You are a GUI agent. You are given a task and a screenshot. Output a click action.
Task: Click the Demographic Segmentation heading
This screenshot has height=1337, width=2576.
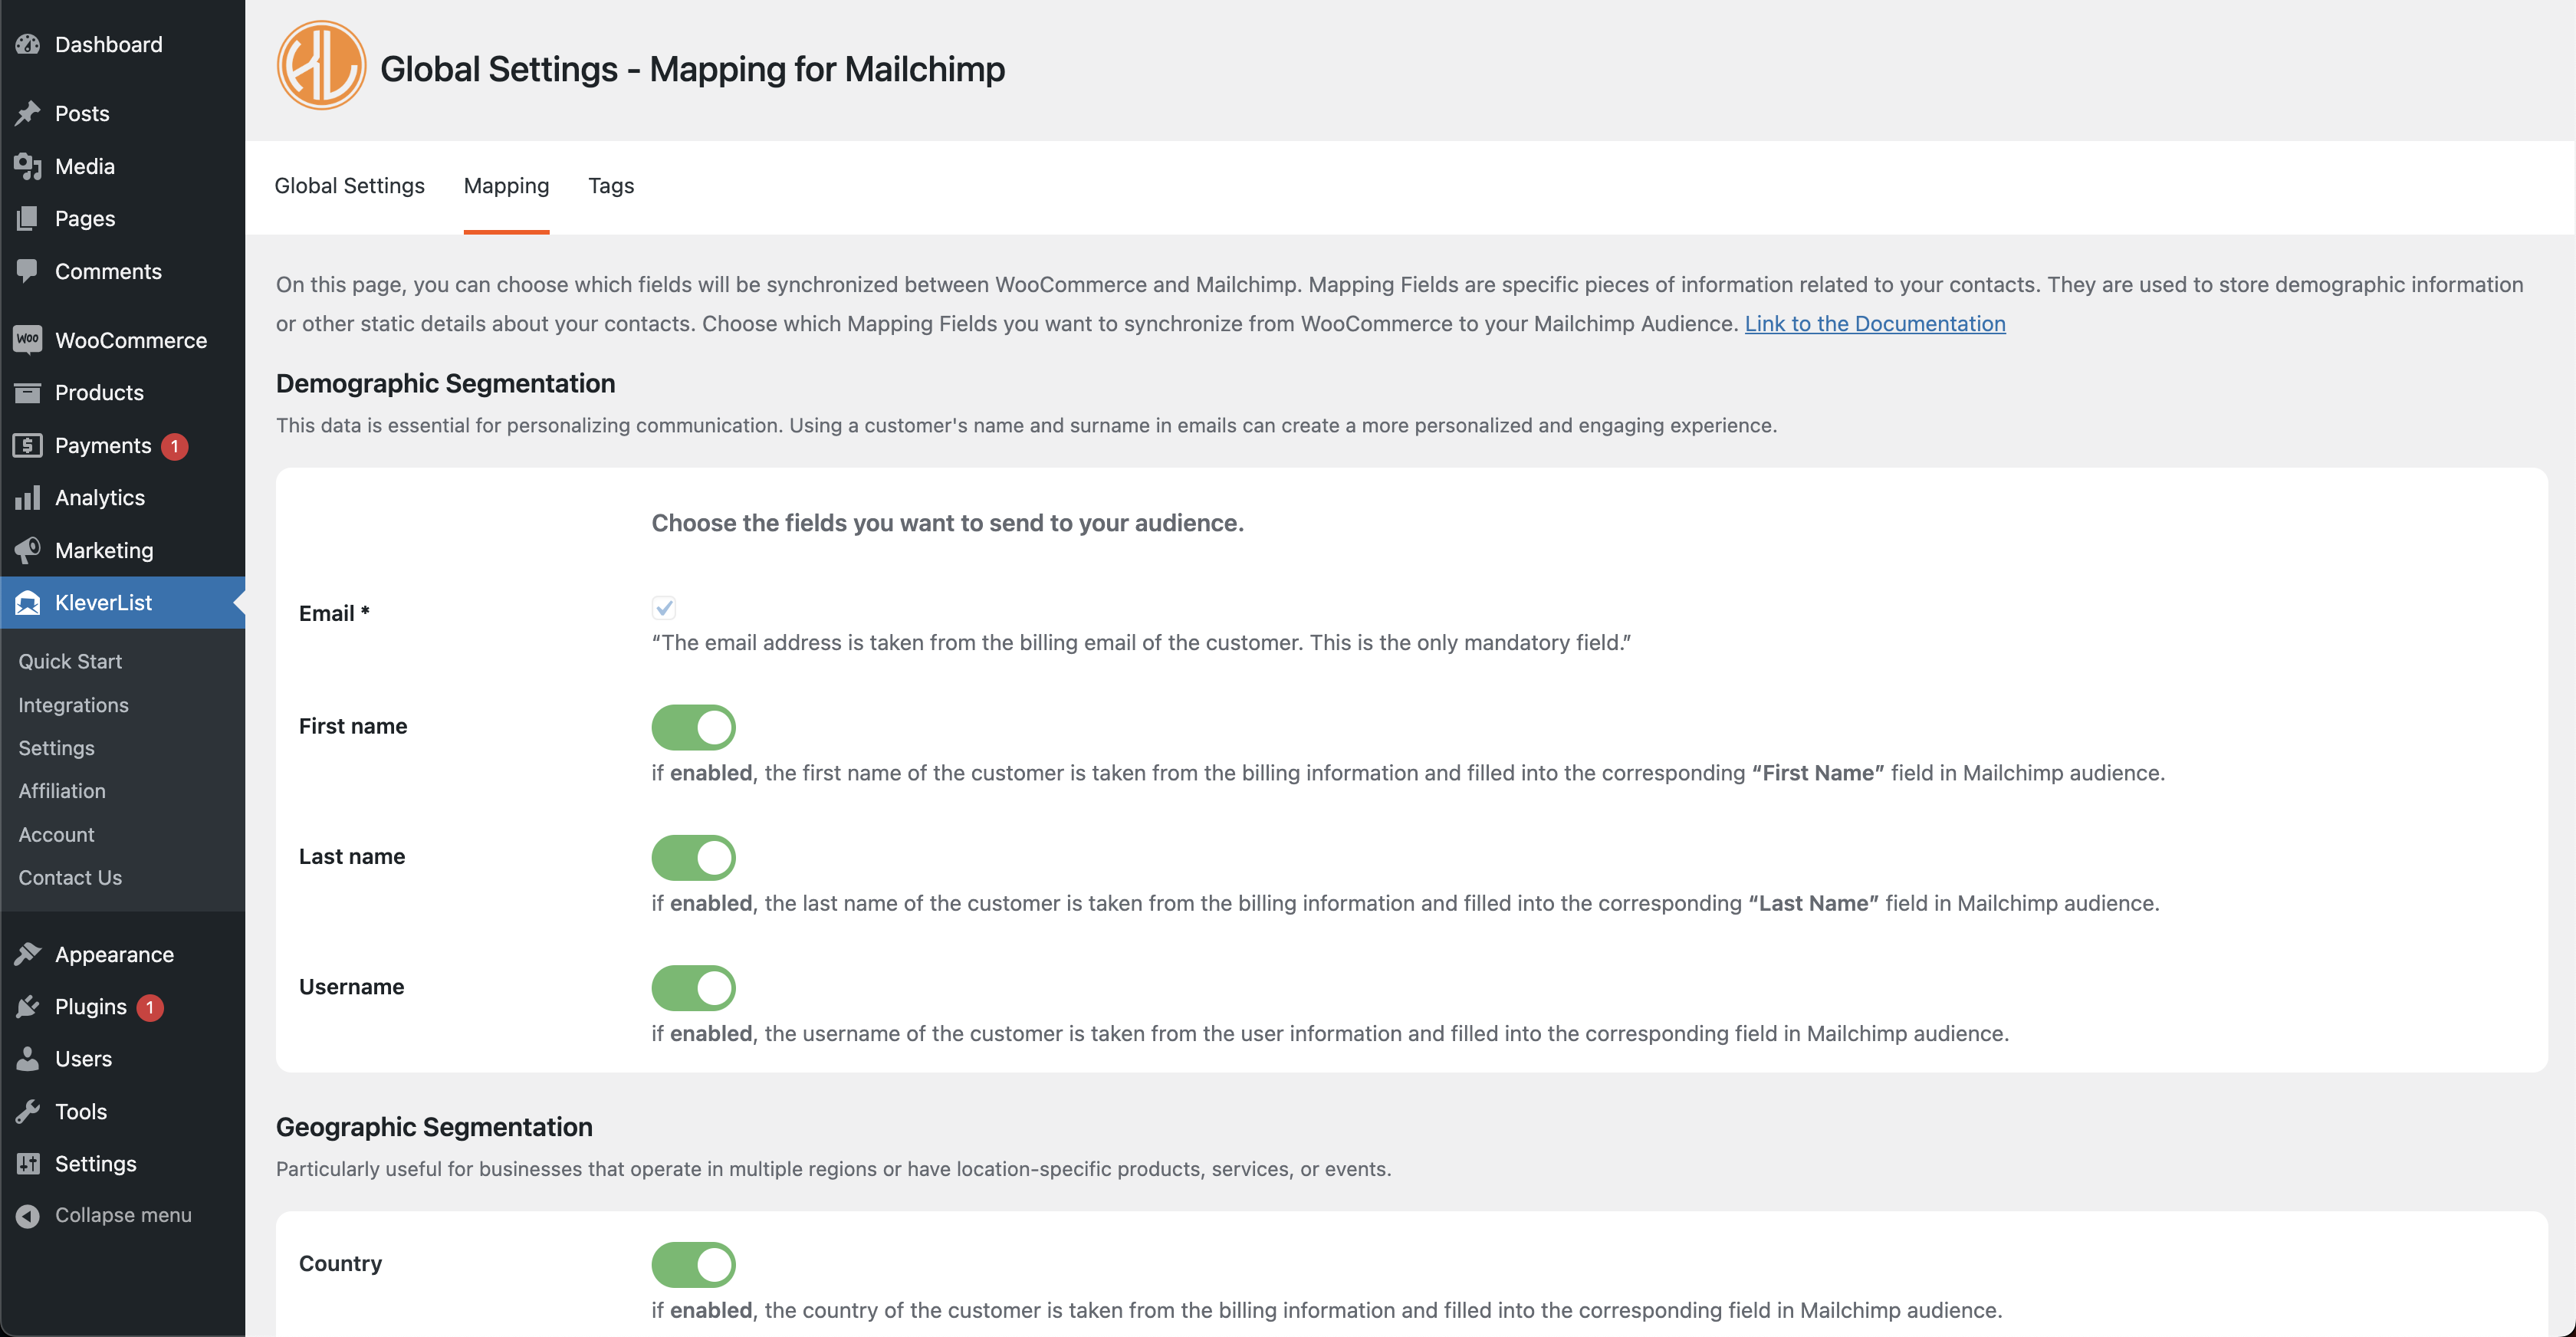pyautogui.click(x=445, y=383)
